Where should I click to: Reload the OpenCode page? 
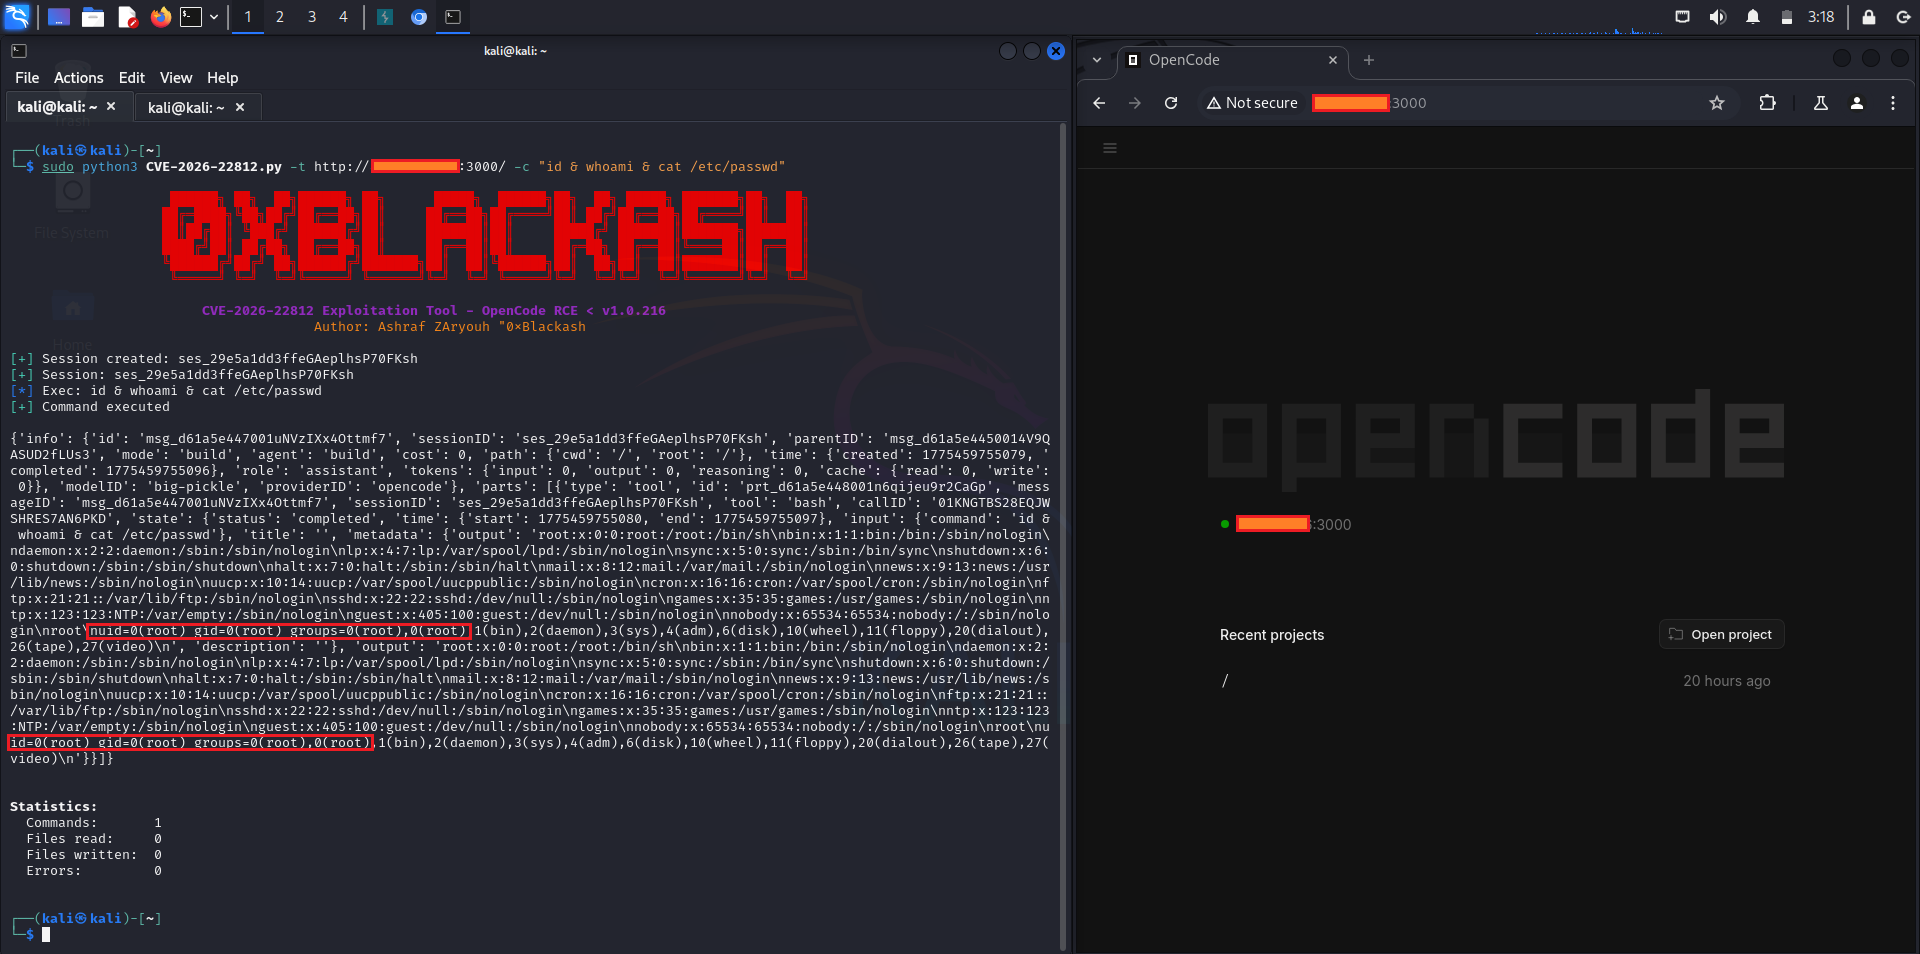(x=1171, y=103)
